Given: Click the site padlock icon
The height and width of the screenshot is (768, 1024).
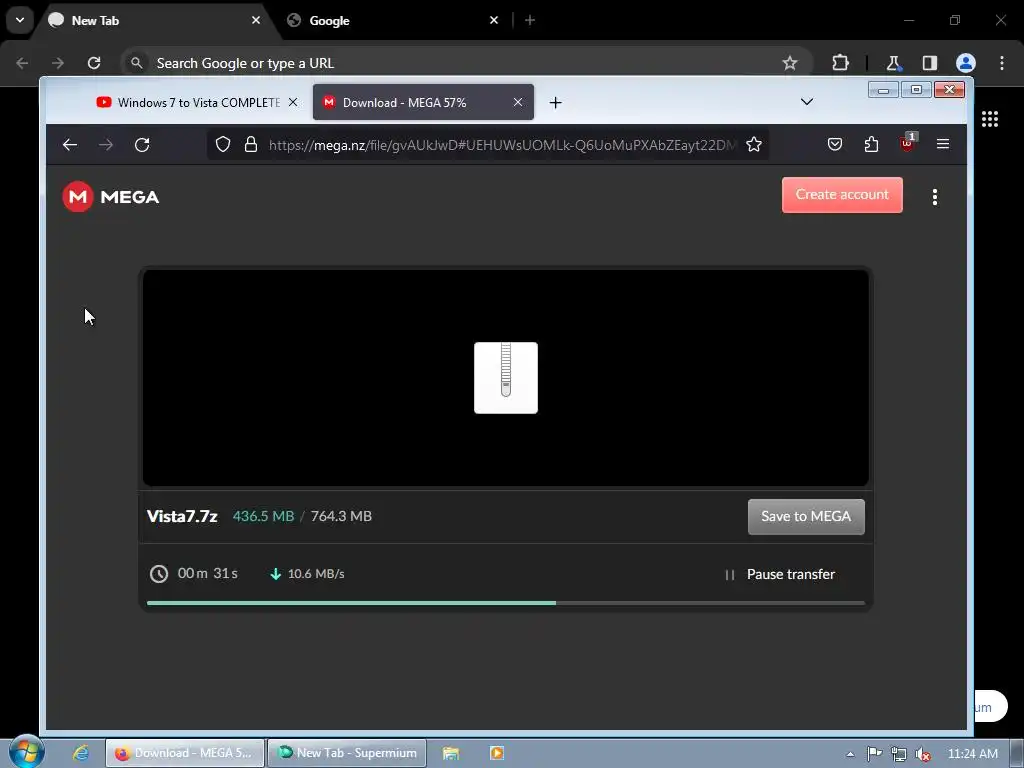Looking at the screenshot, I should (x=251, y=144).
